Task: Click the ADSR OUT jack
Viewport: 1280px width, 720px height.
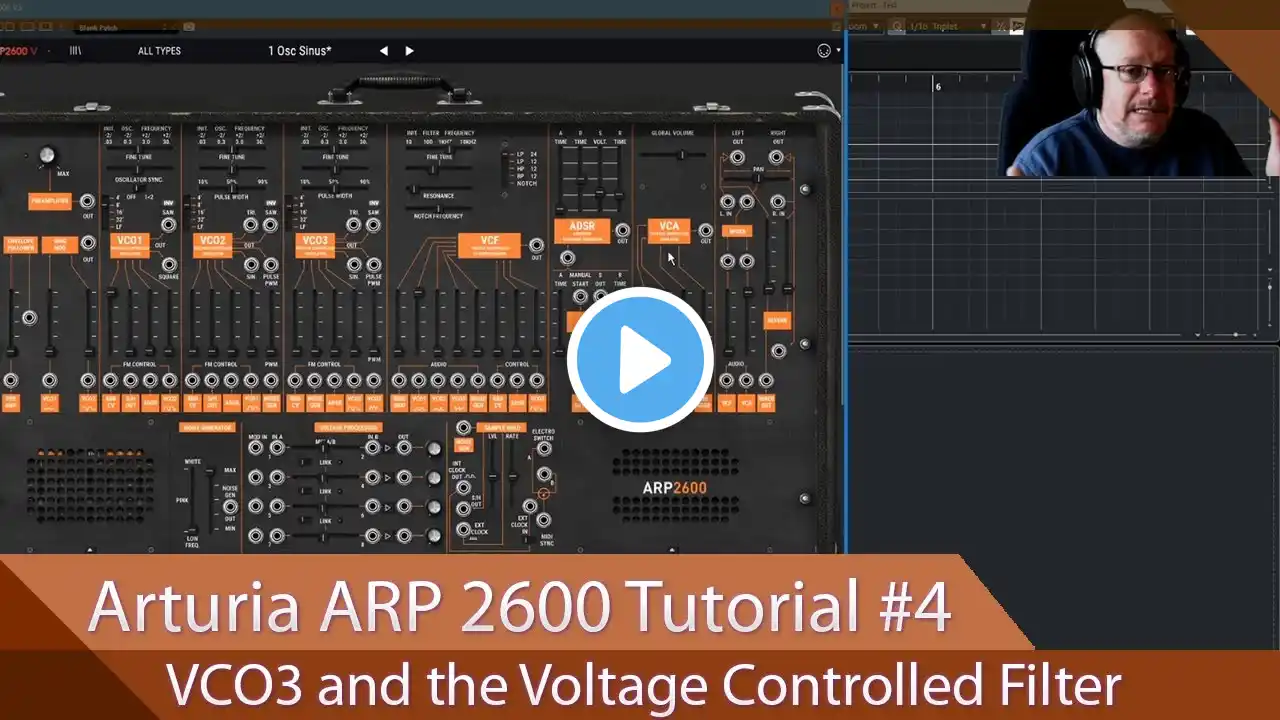Action: tap(622, 230)
